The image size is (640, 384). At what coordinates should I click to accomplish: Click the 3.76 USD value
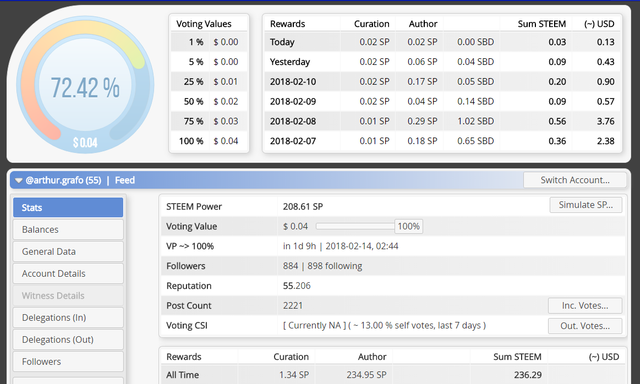click(606, 121)
